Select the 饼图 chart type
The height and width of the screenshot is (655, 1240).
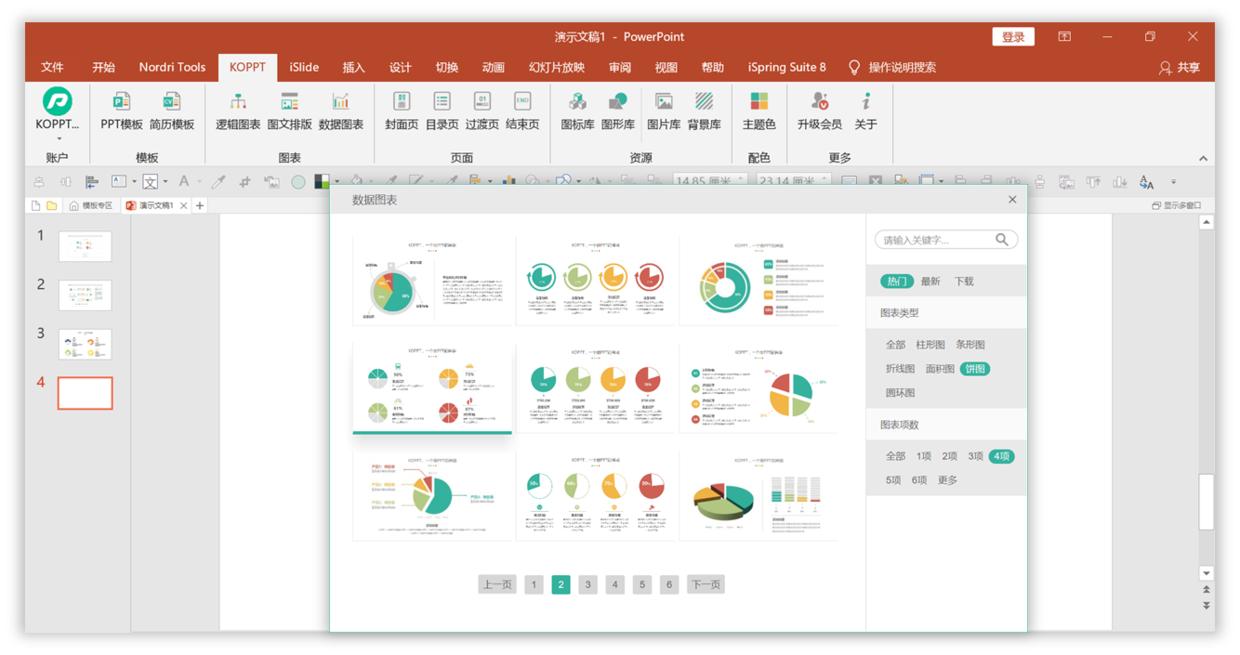click(975, 368)
